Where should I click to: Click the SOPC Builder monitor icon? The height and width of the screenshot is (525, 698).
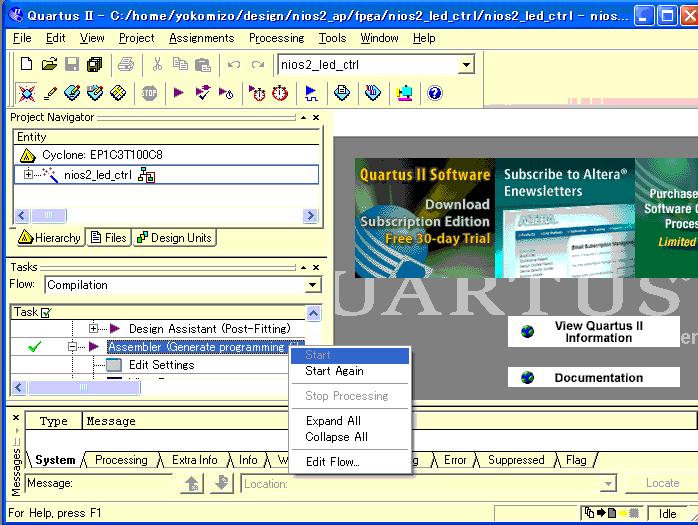pos(404,93)
